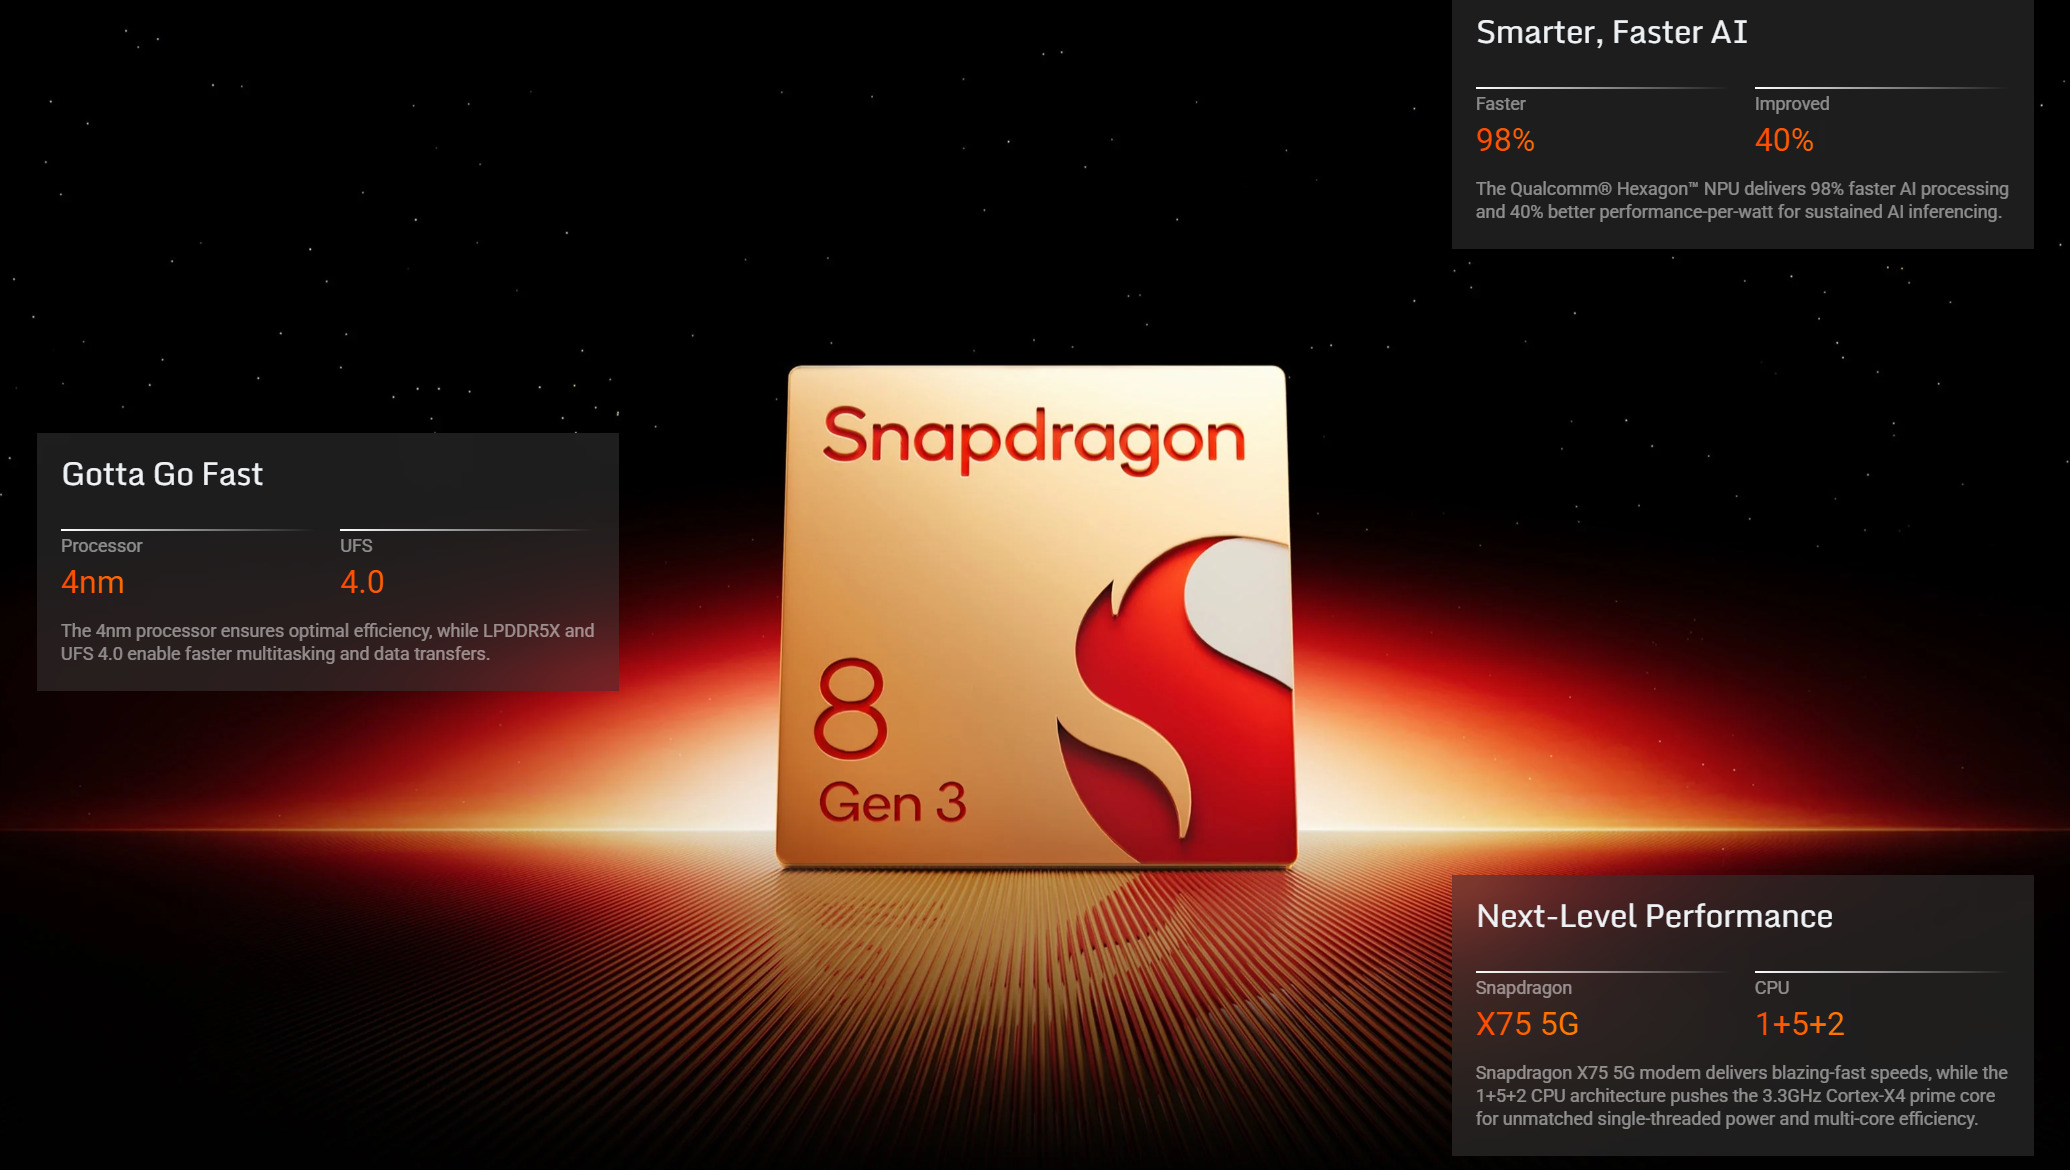This screenshot has height=1170, width=2070.
Task: Click the 'UFS' label above 4.0
Action: coord(356,546)
